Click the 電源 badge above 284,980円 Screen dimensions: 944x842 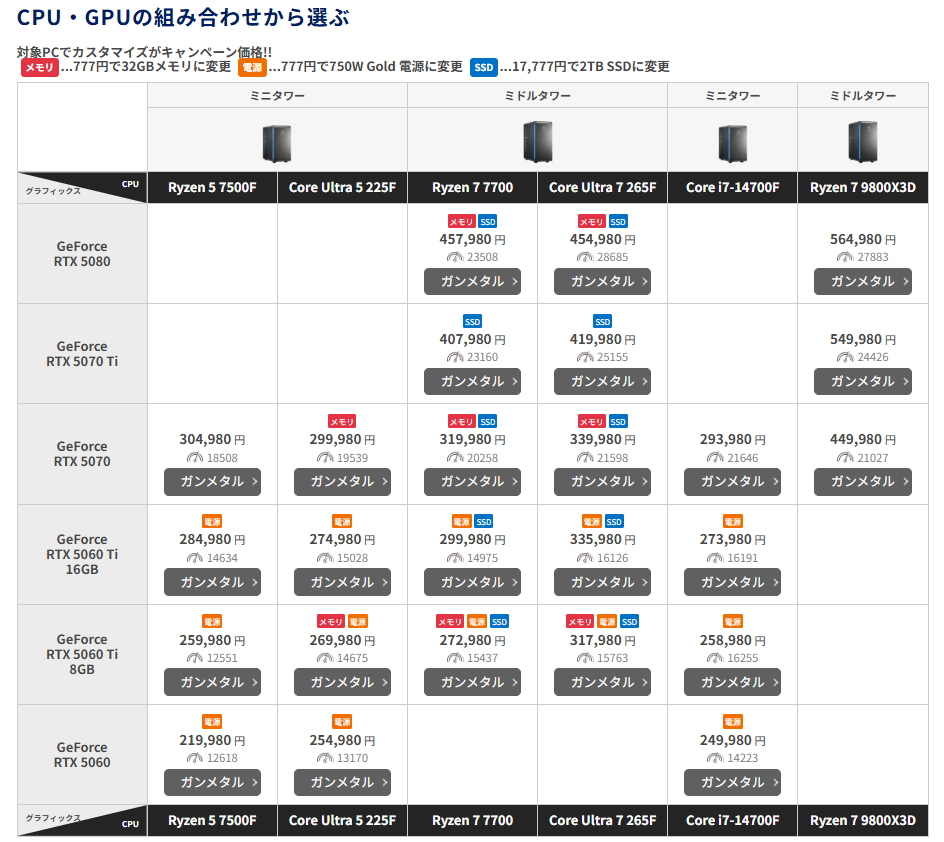tap(212, 521)
